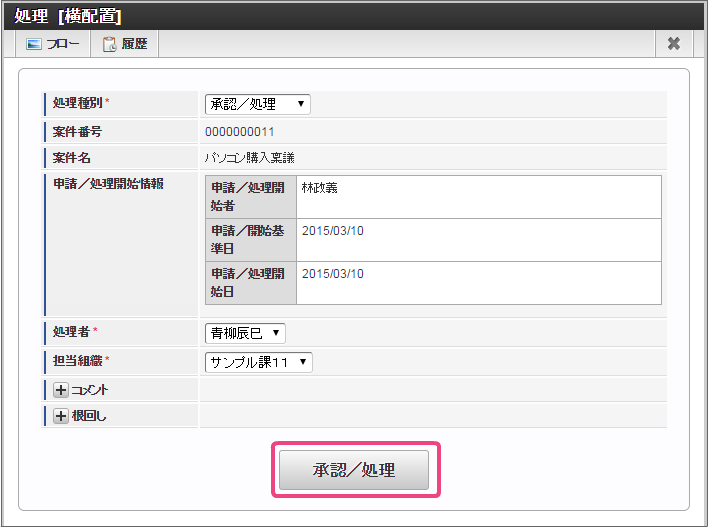Click the history clipboard icon
The image size is (708, 527).
(x=110, y=44)
